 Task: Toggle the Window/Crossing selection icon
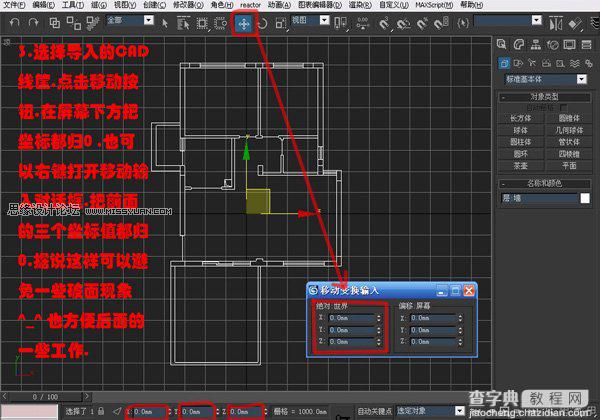click(x=220, y=23)
